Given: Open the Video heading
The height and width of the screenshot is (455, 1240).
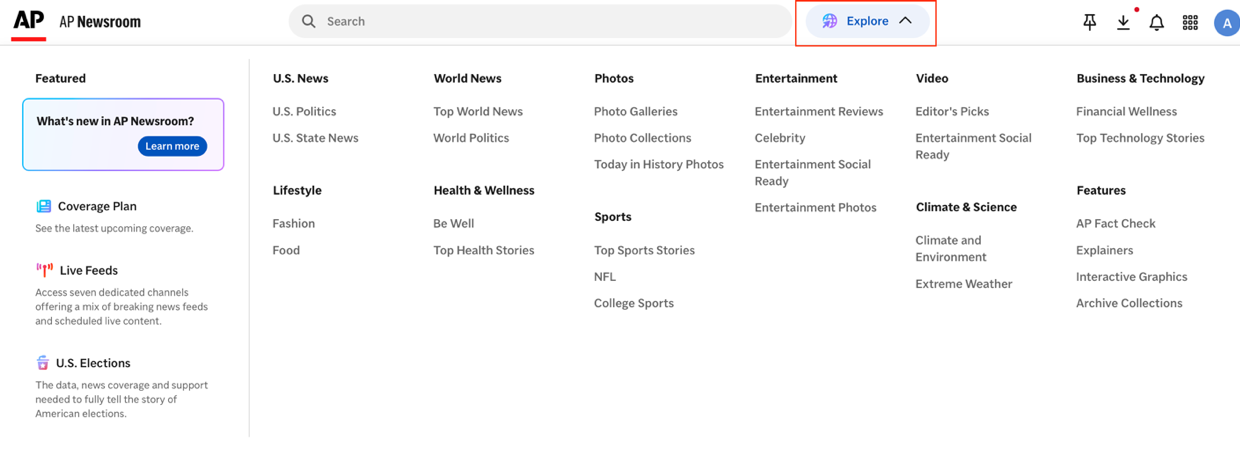Looking at the screenshot, I should coord(932,78).
